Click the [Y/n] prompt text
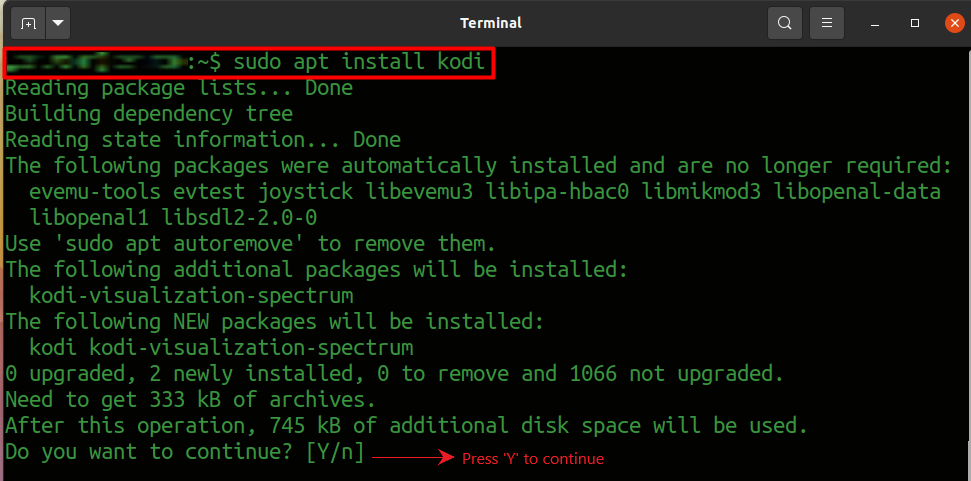This screenshot has height=481, width=971. coord(336,451)
